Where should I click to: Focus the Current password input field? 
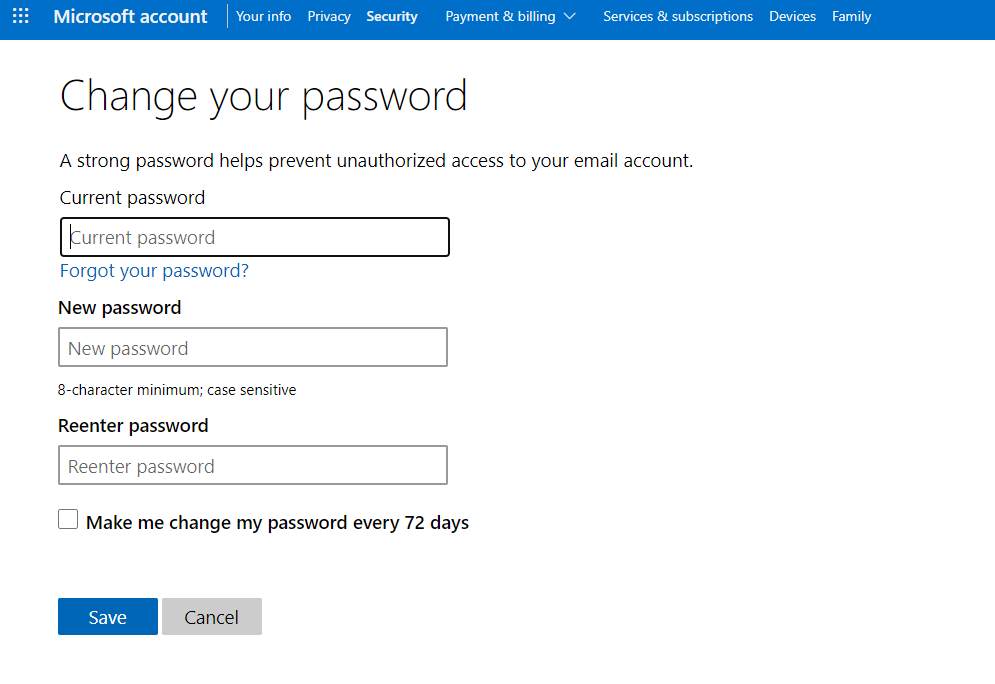(x=254, y=237)
